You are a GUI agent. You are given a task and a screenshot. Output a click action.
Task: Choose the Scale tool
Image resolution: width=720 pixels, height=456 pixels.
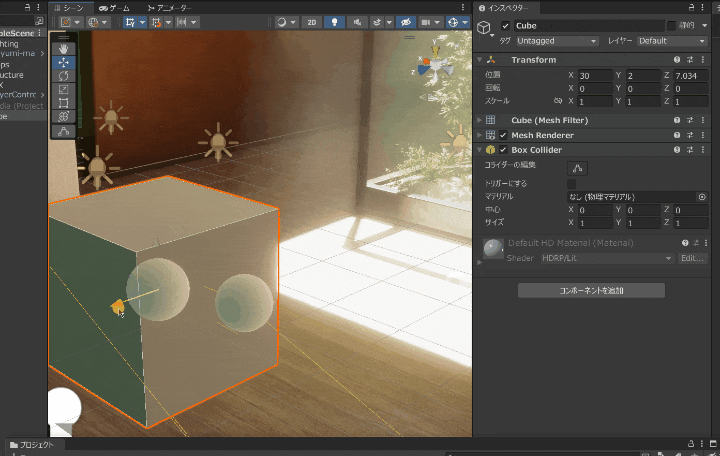pyautogui.click(x=63, y=89)
